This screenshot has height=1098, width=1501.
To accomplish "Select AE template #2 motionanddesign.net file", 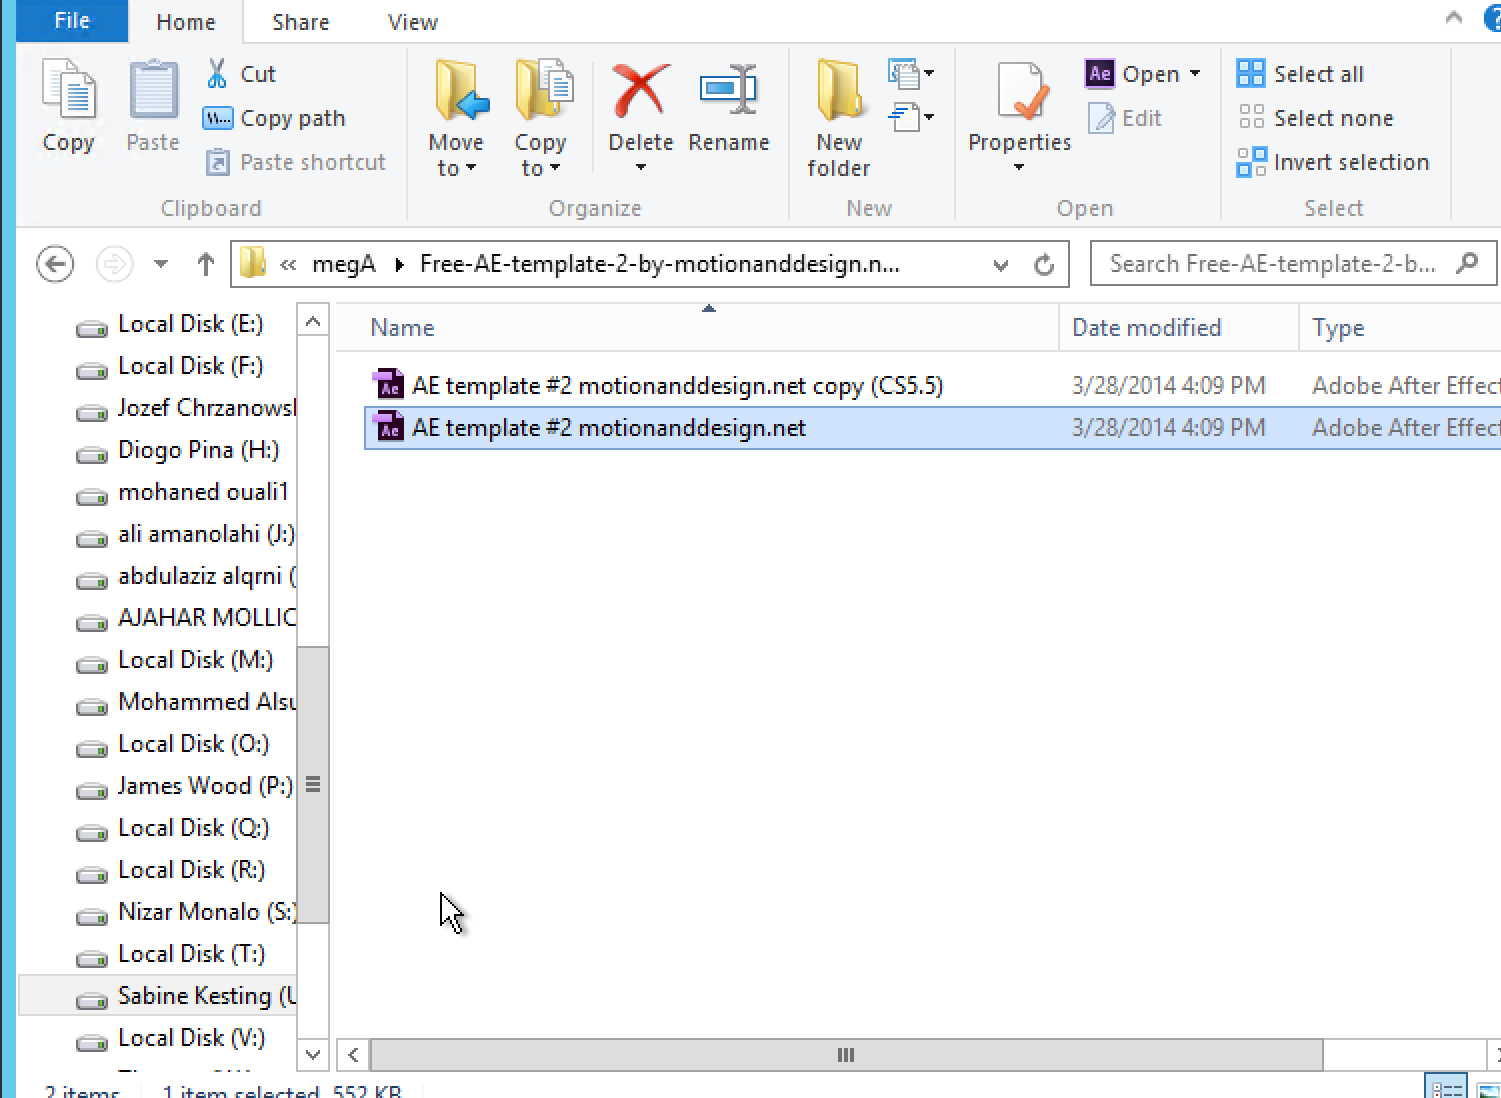I will pos(932,428).
